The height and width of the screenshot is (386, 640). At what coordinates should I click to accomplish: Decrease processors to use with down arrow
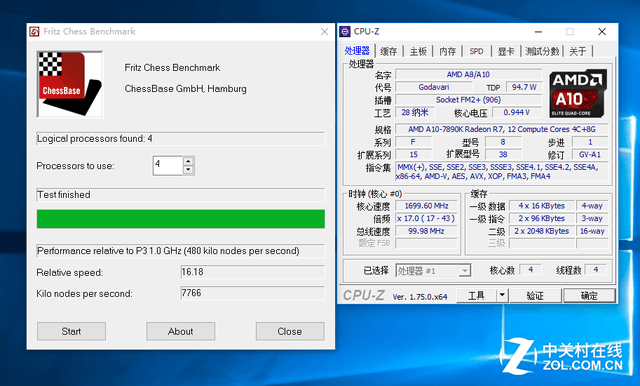[x=188, y=170]
